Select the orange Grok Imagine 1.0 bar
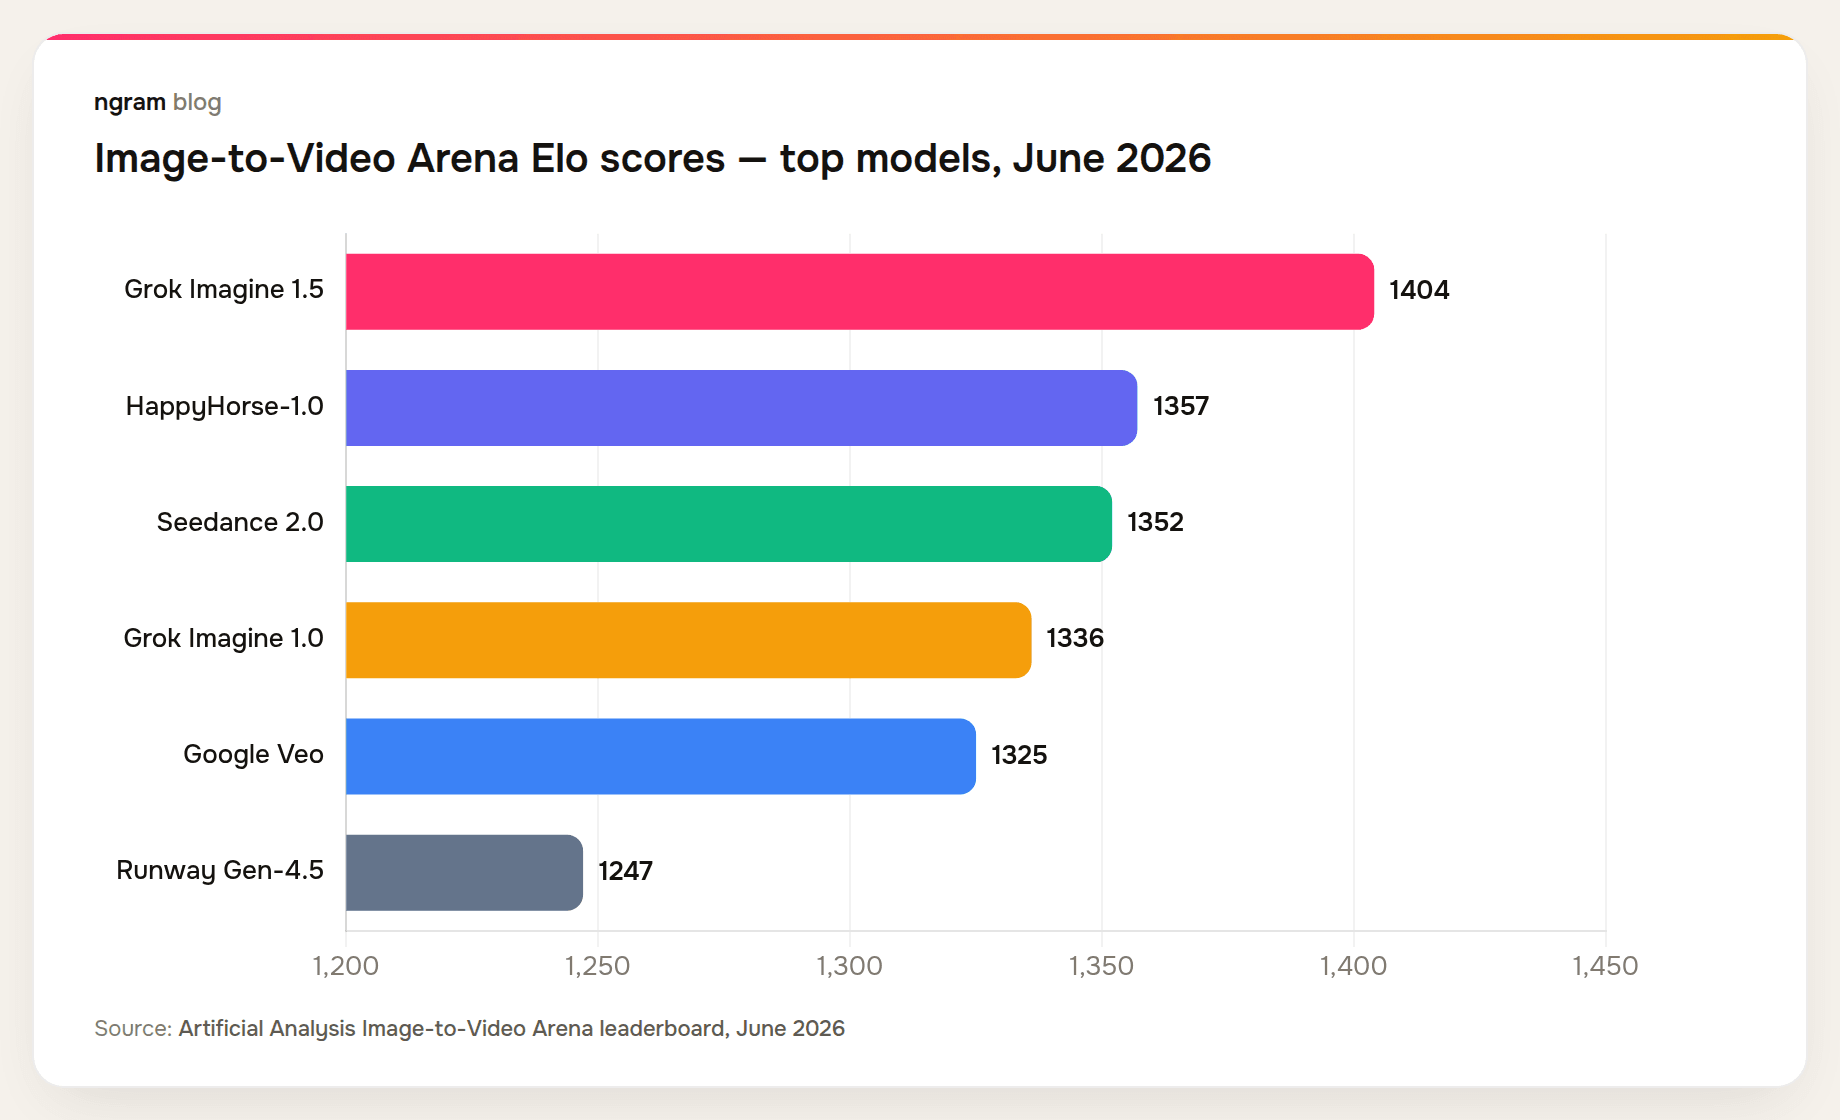 pyautogui.click(x=688, y=639)
